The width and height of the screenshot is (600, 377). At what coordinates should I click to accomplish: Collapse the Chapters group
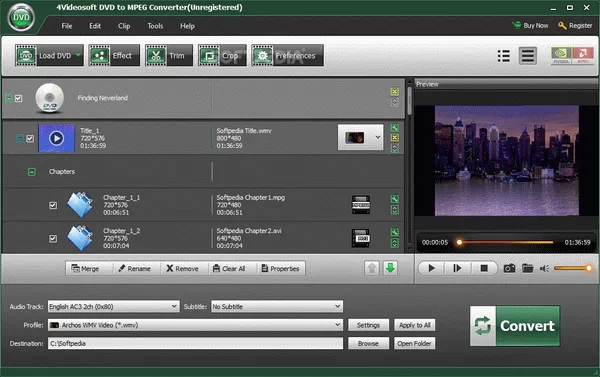click(32, 172)
